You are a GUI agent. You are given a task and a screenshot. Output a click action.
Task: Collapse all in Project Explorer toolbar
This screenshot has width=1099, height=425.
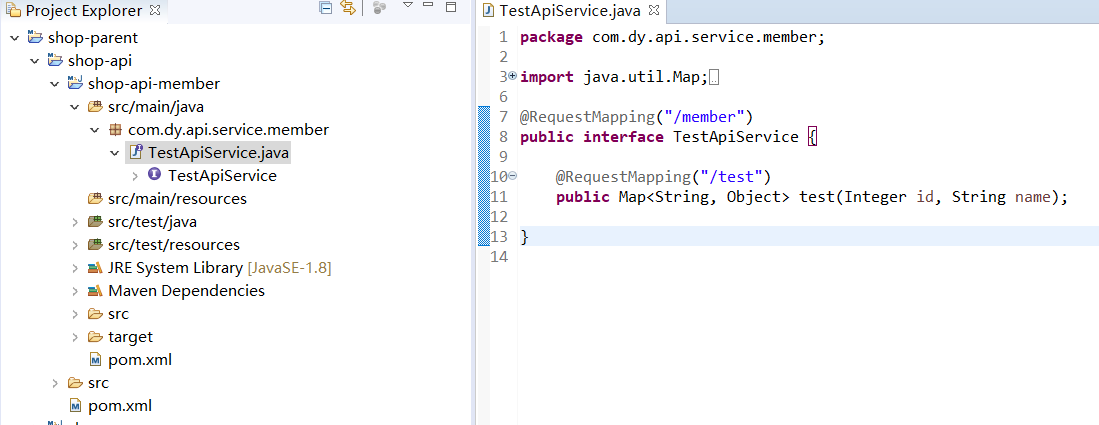325,8
